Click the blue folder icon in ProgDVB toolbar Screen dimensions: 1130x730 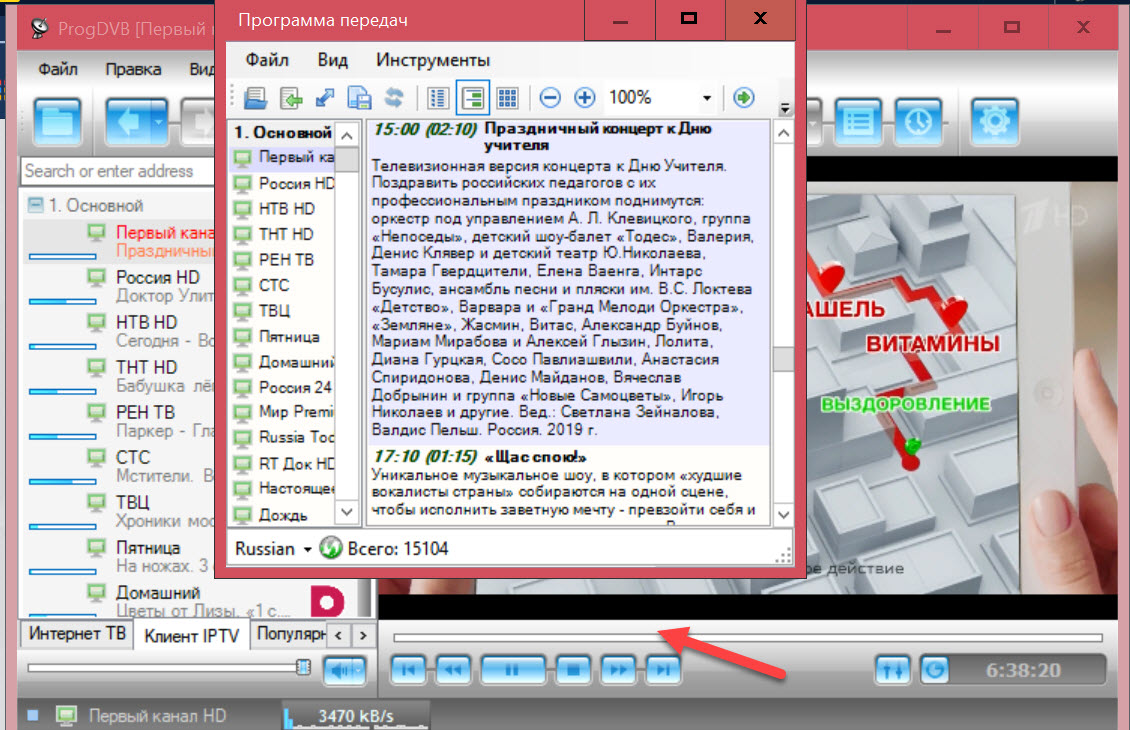point(58,121)
